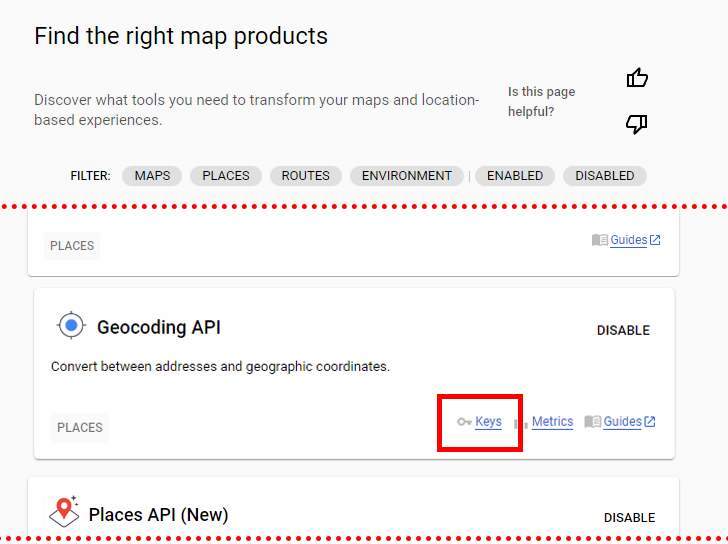The height and width of the screenshot is (544, 728).
Task: Select the PLACES filter chip
Action: [226, 176]
